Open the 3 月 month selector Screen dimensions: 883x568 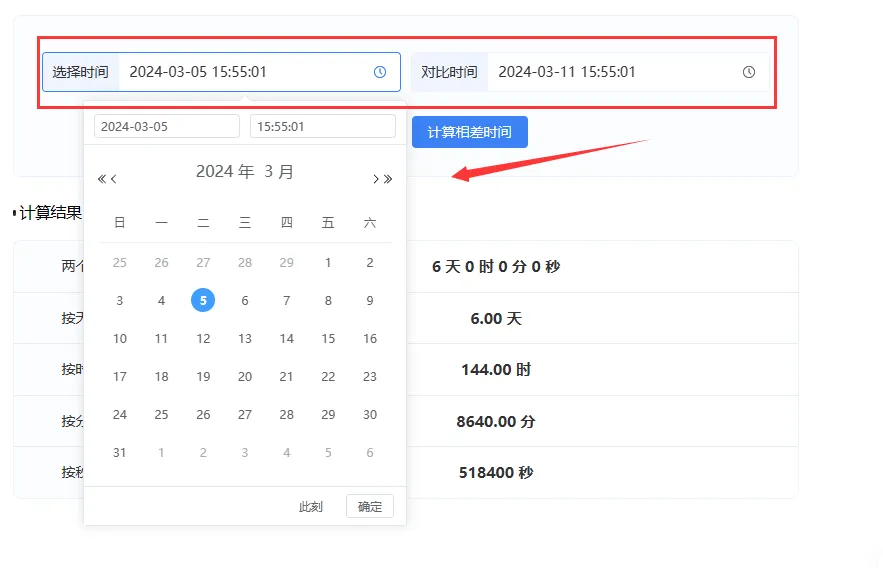[x=279, y=171]
